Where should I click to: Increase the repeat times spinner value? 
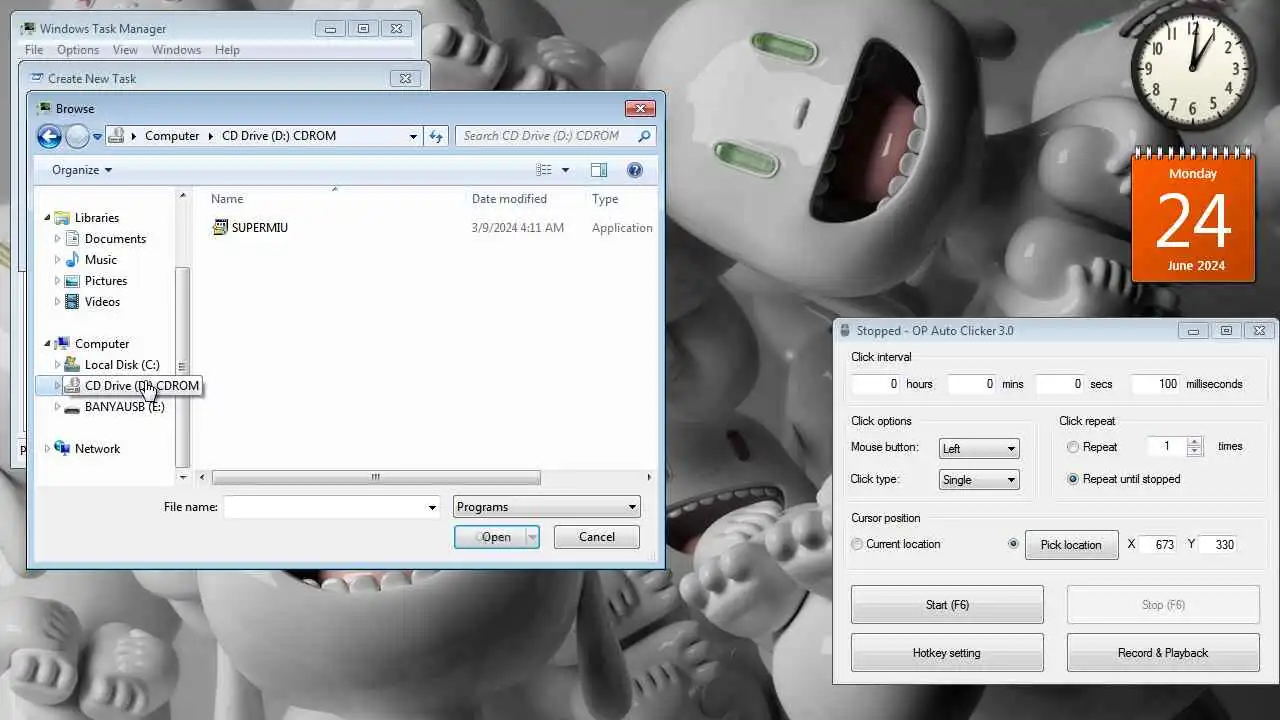(1195, 442)
